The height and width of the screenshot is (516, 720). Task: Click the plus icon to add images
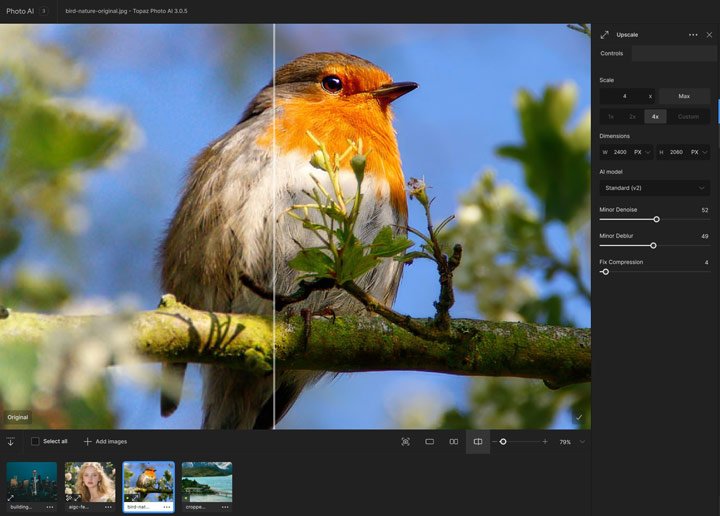pyautogui.click(x=87, y=441)
